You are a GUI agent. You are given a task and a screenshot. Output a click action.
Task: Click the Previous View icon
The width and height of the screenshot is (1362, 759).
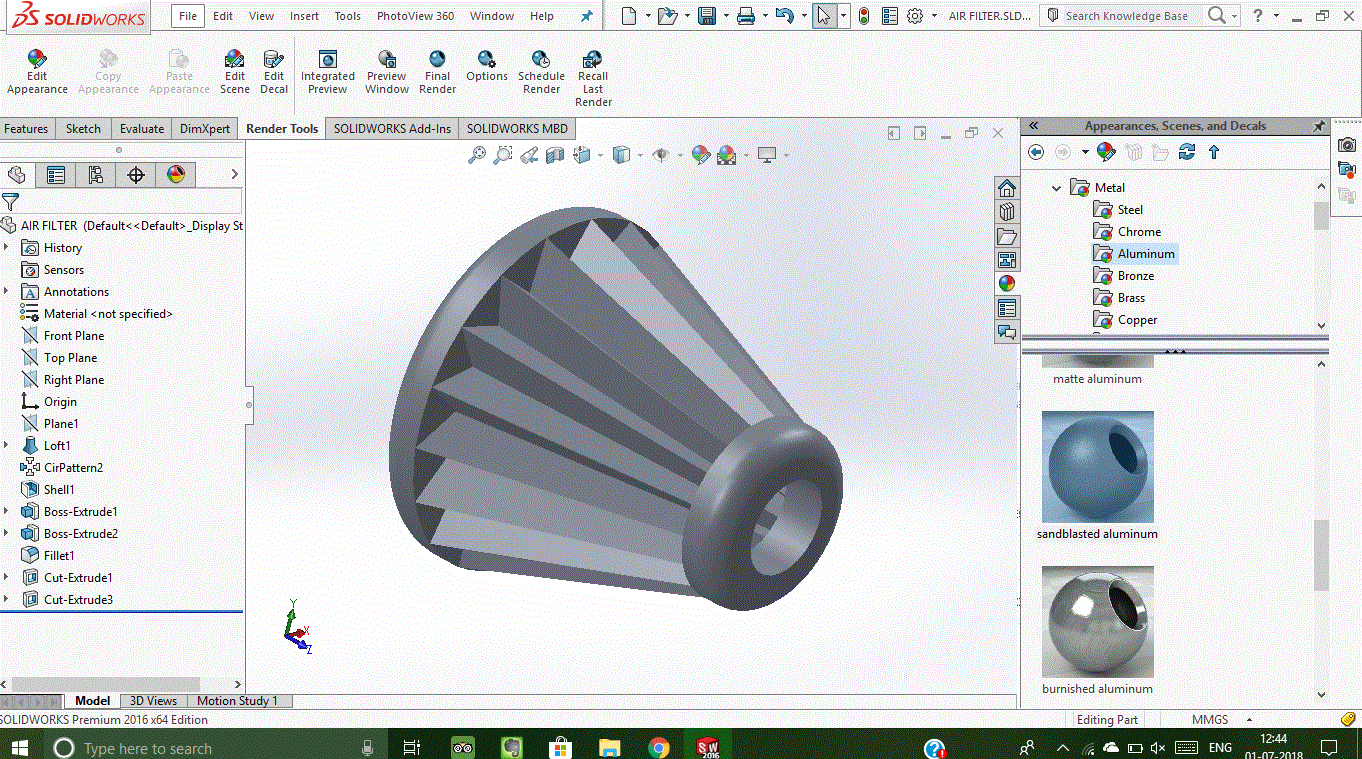pos(529,155)
